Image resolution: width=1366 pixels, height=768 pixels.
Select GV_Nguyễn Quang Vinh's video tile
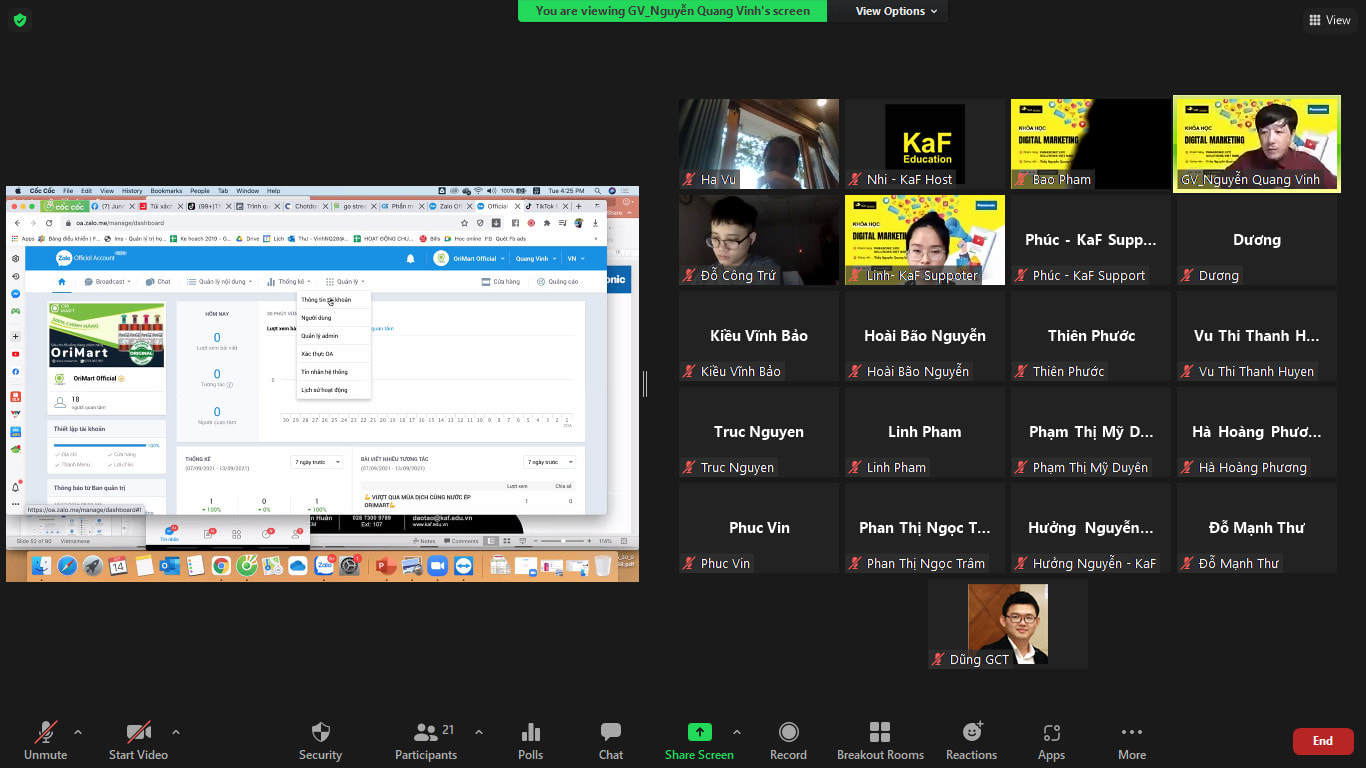point(1257,144)
